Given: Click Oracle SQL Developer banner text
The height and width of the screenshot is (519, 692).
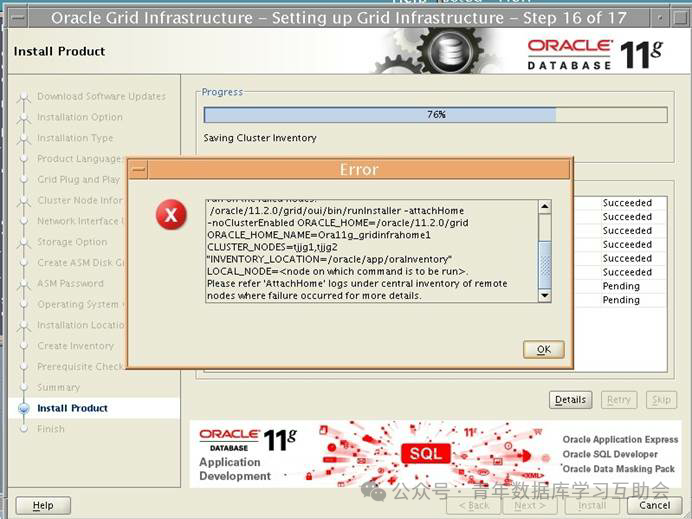Looking at the screenshot, I should point(610,454).
